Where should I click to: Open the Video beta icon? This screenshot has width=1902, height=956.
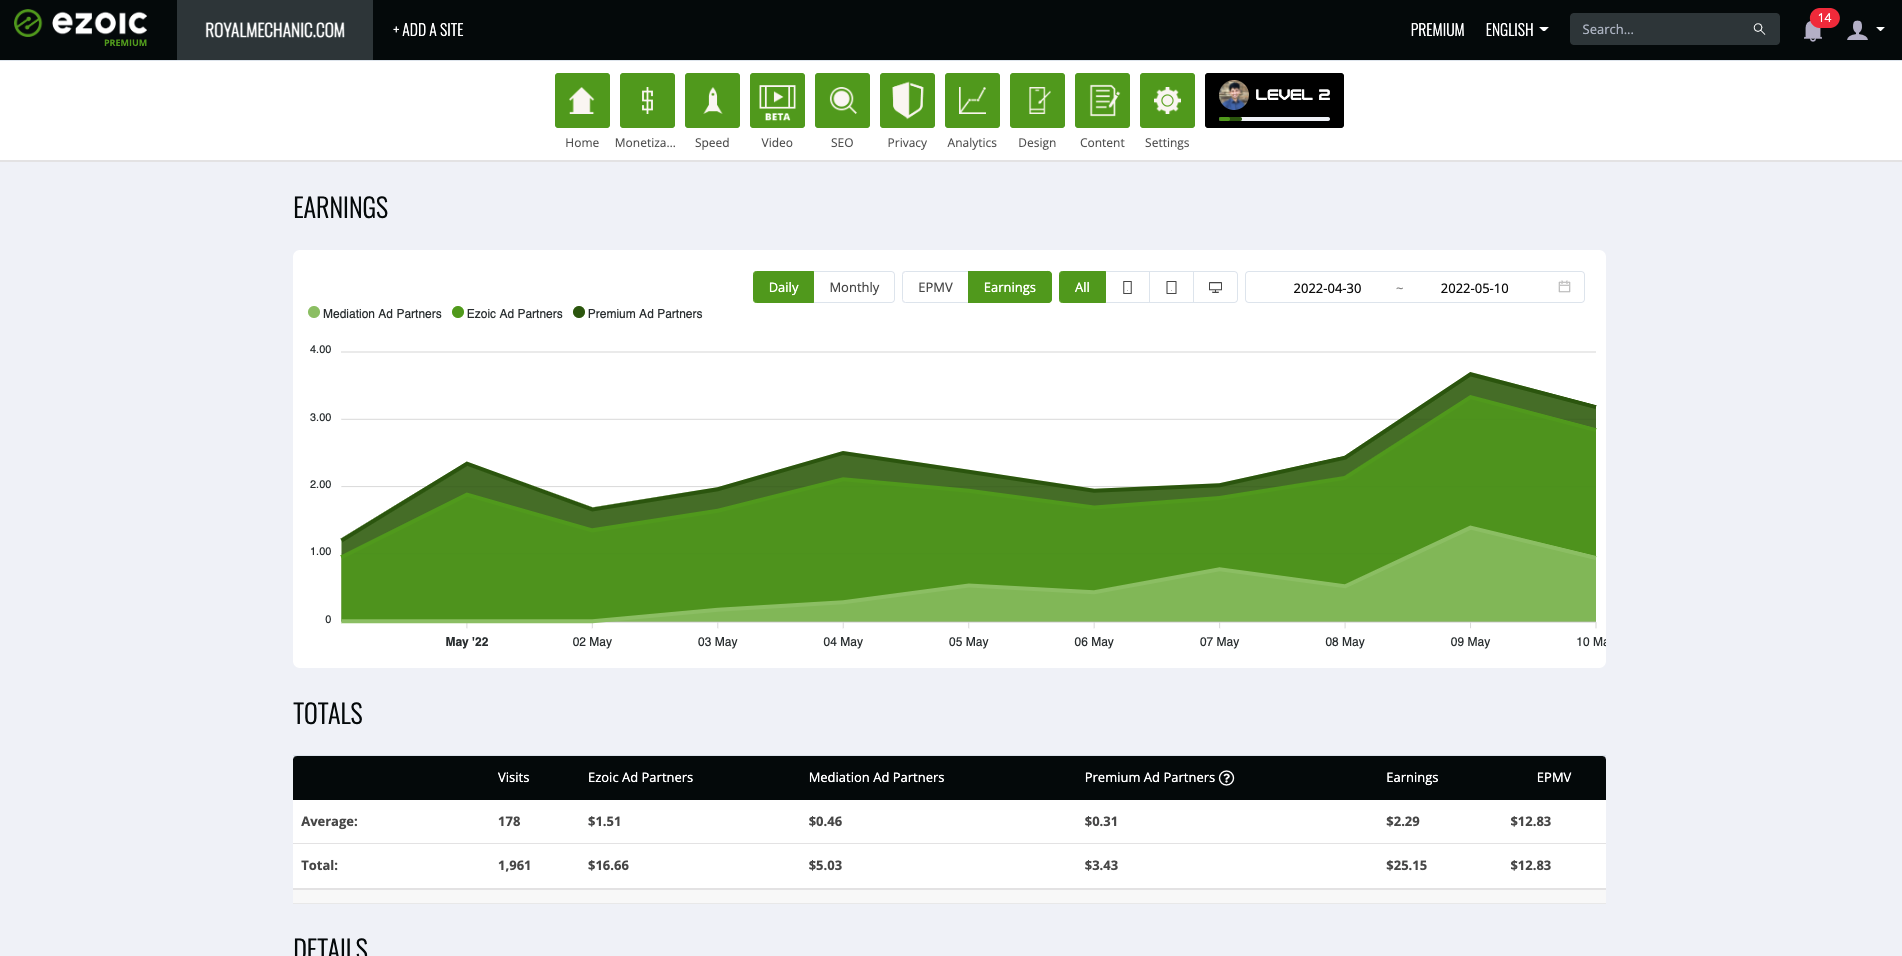click(x=777, y=100)
